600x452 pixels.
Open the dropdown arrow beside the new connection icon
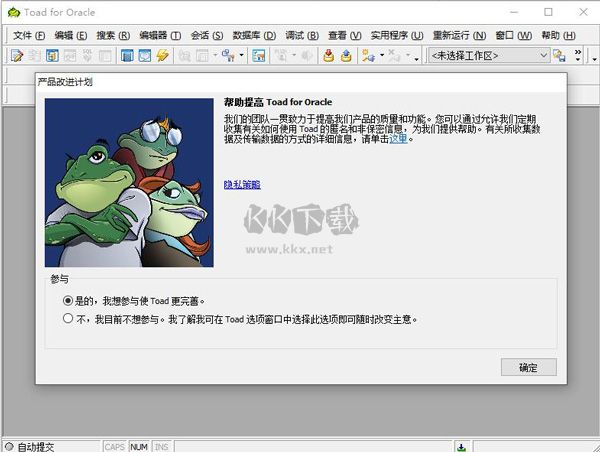pyautogui.click(x=381, y=56)
